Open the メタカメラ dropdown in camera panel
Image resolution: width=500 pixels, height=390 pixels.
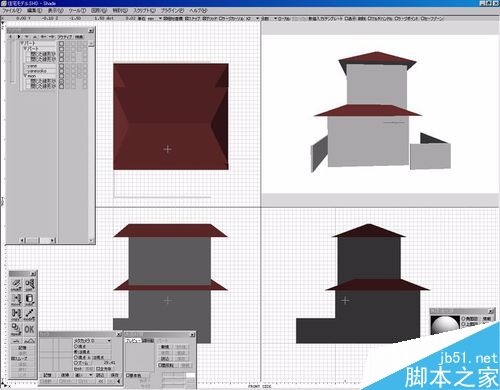[x=93, y=341]
